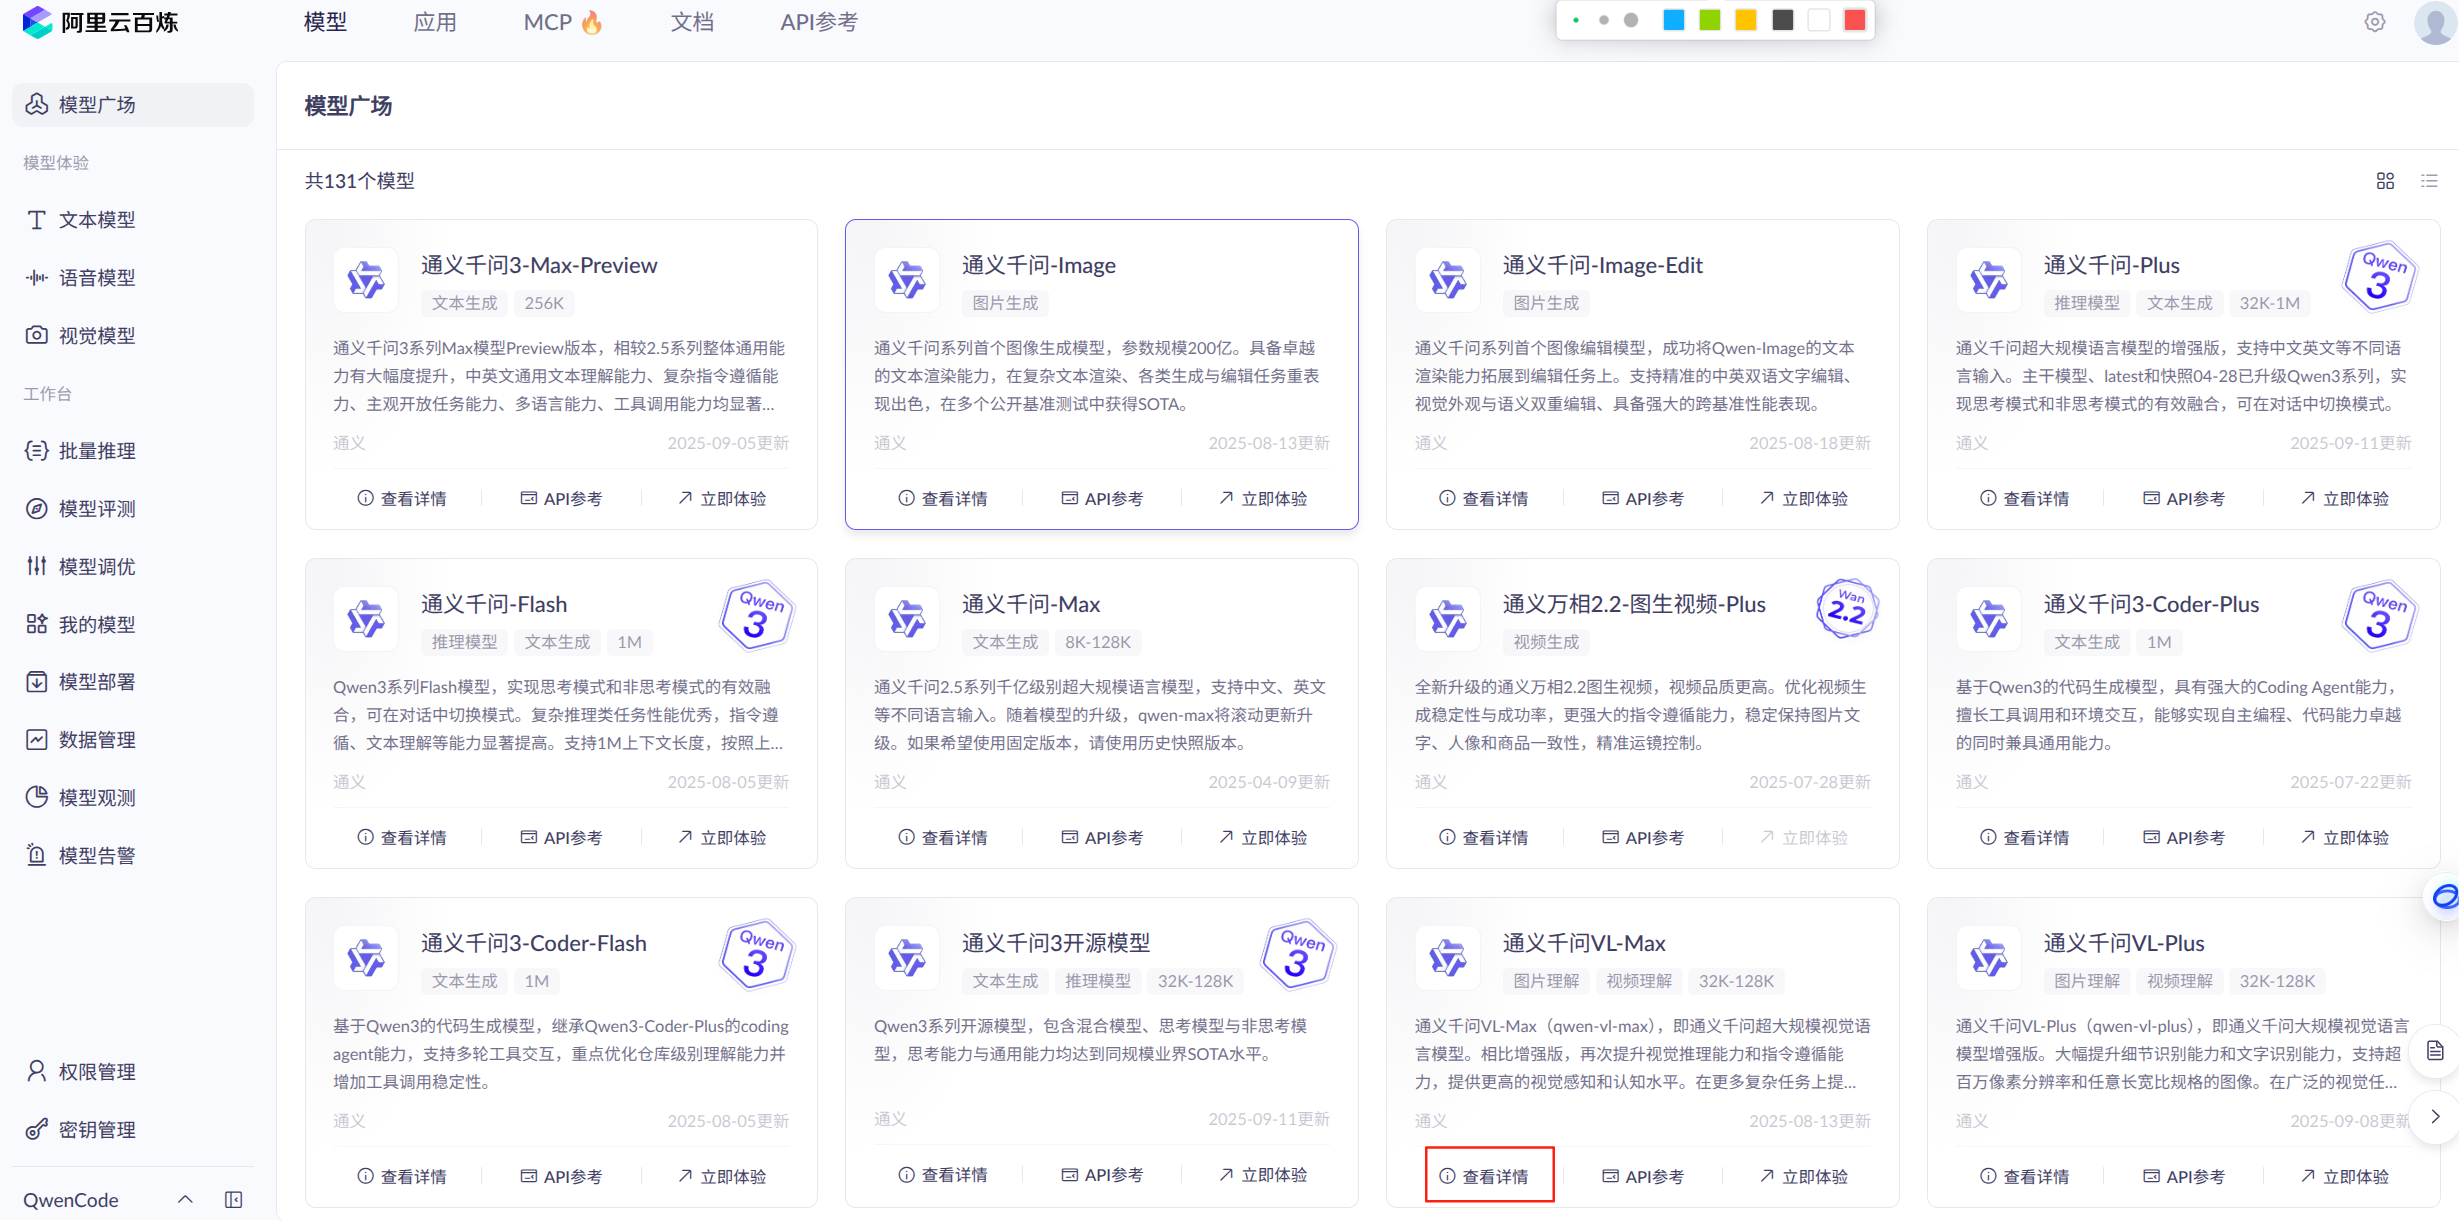
Task: View details of 通义万相2.2-图生视频-Plus
Action: (1484, 837)
